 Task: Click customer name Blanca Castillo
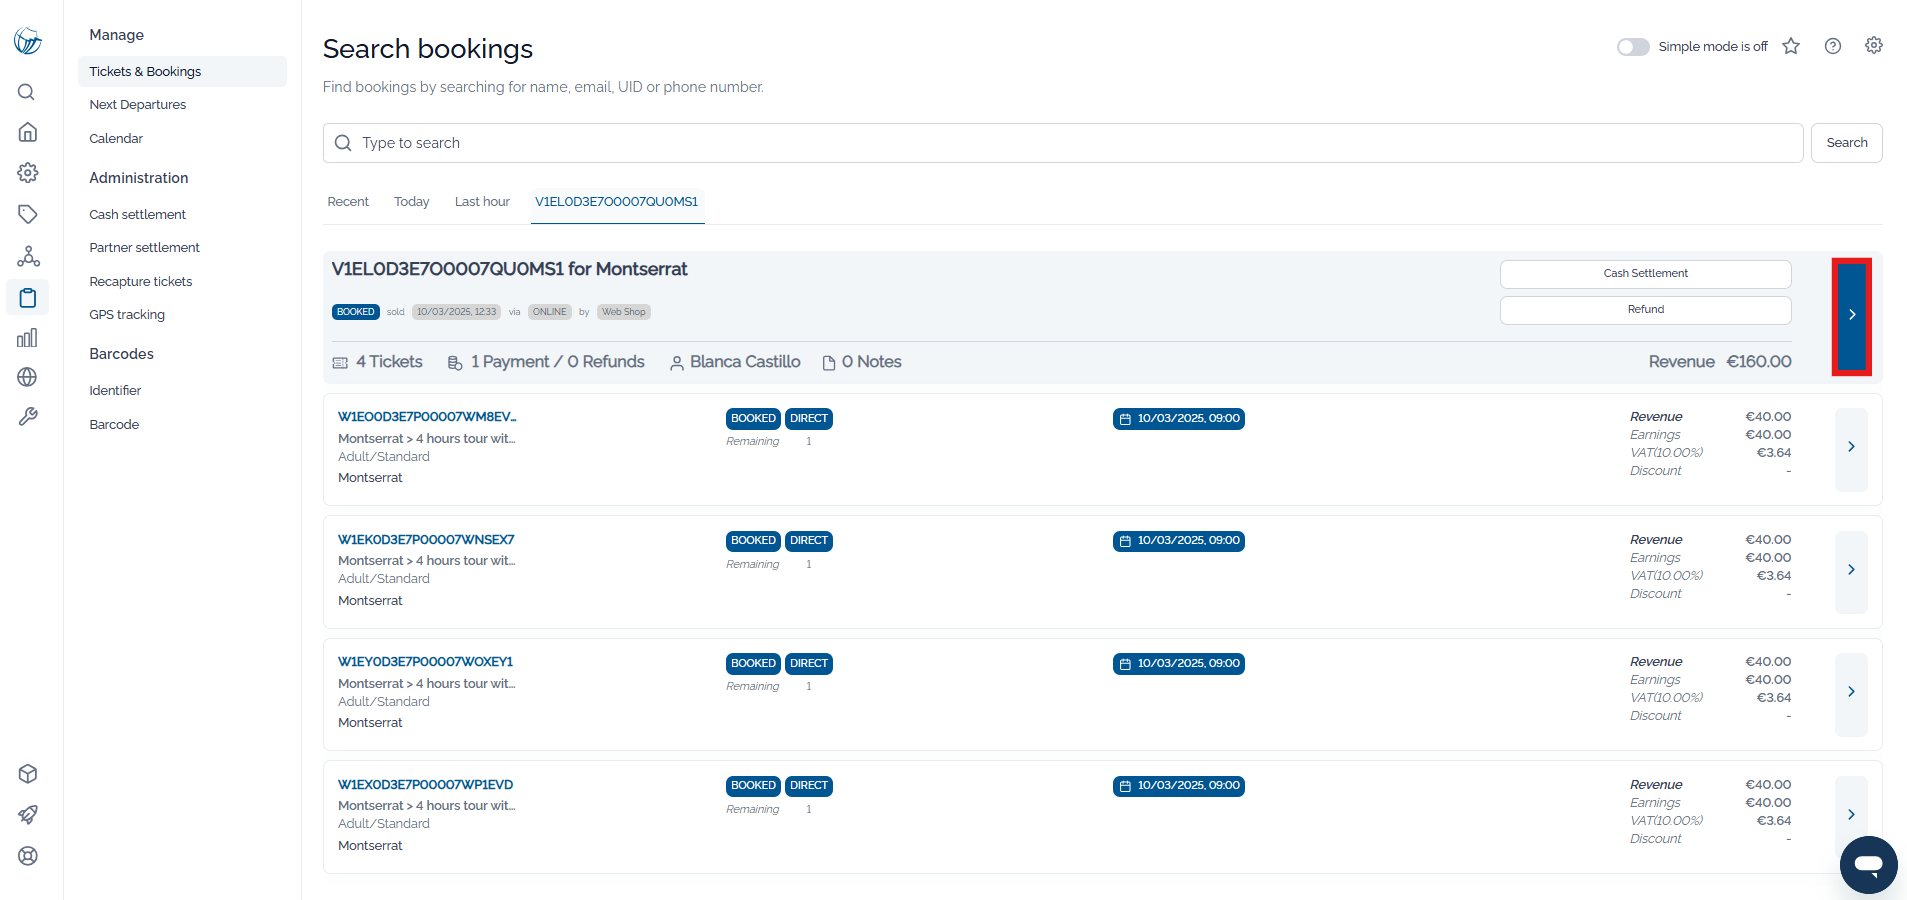735,362
